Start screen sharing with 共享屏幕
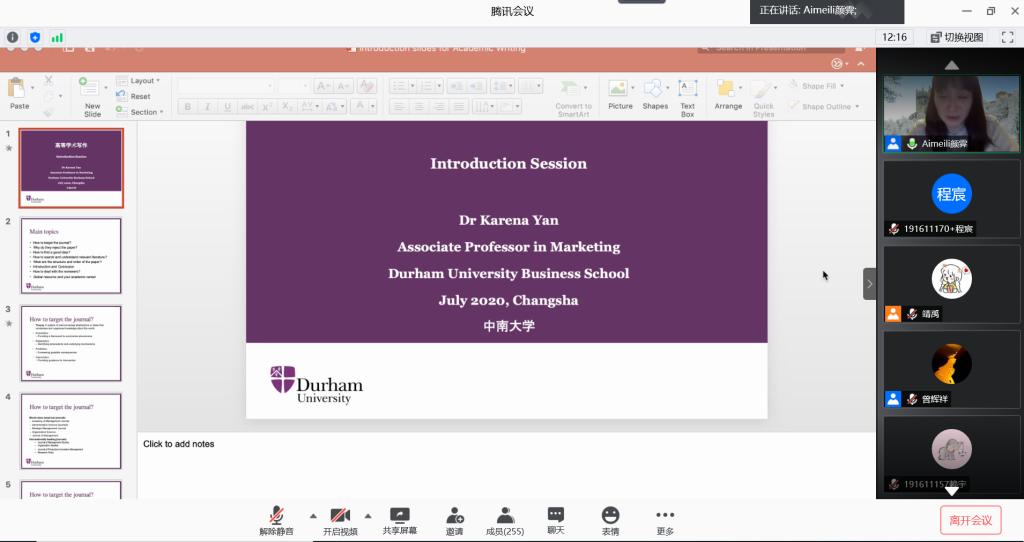Image resolution: width=1024 pixels, height=542 pixels. point(400,520)
